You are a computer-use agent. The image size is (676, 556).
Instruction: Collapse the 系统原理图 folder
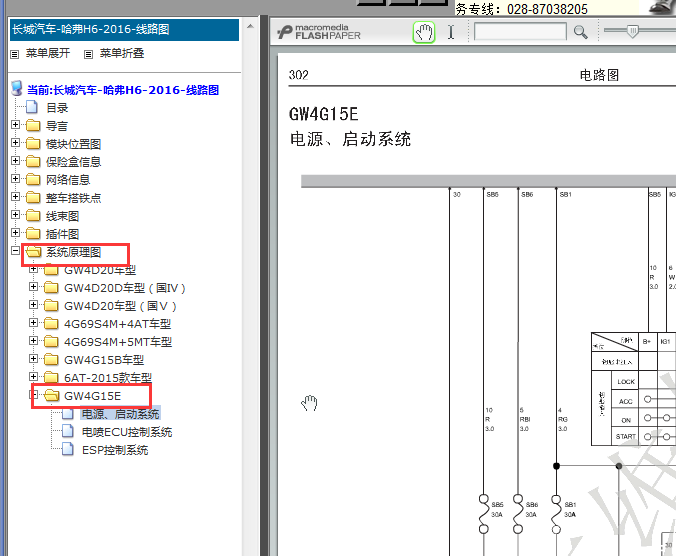(x=16, y=250)
